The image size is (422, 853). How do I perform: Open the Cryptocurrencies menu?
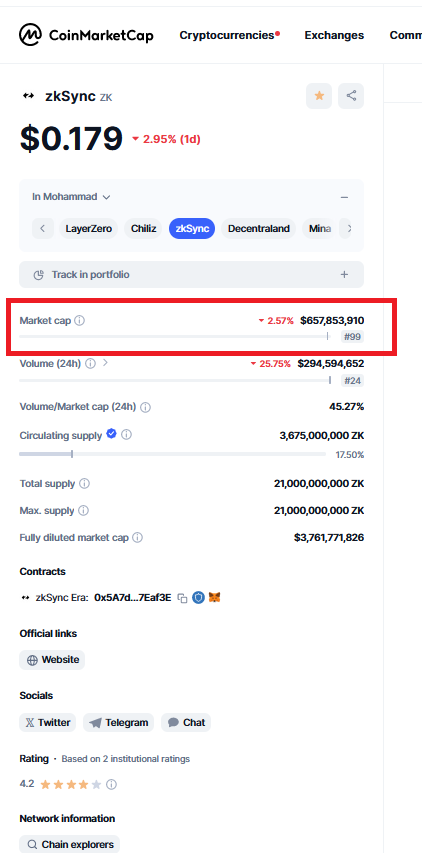pos(229,35)
